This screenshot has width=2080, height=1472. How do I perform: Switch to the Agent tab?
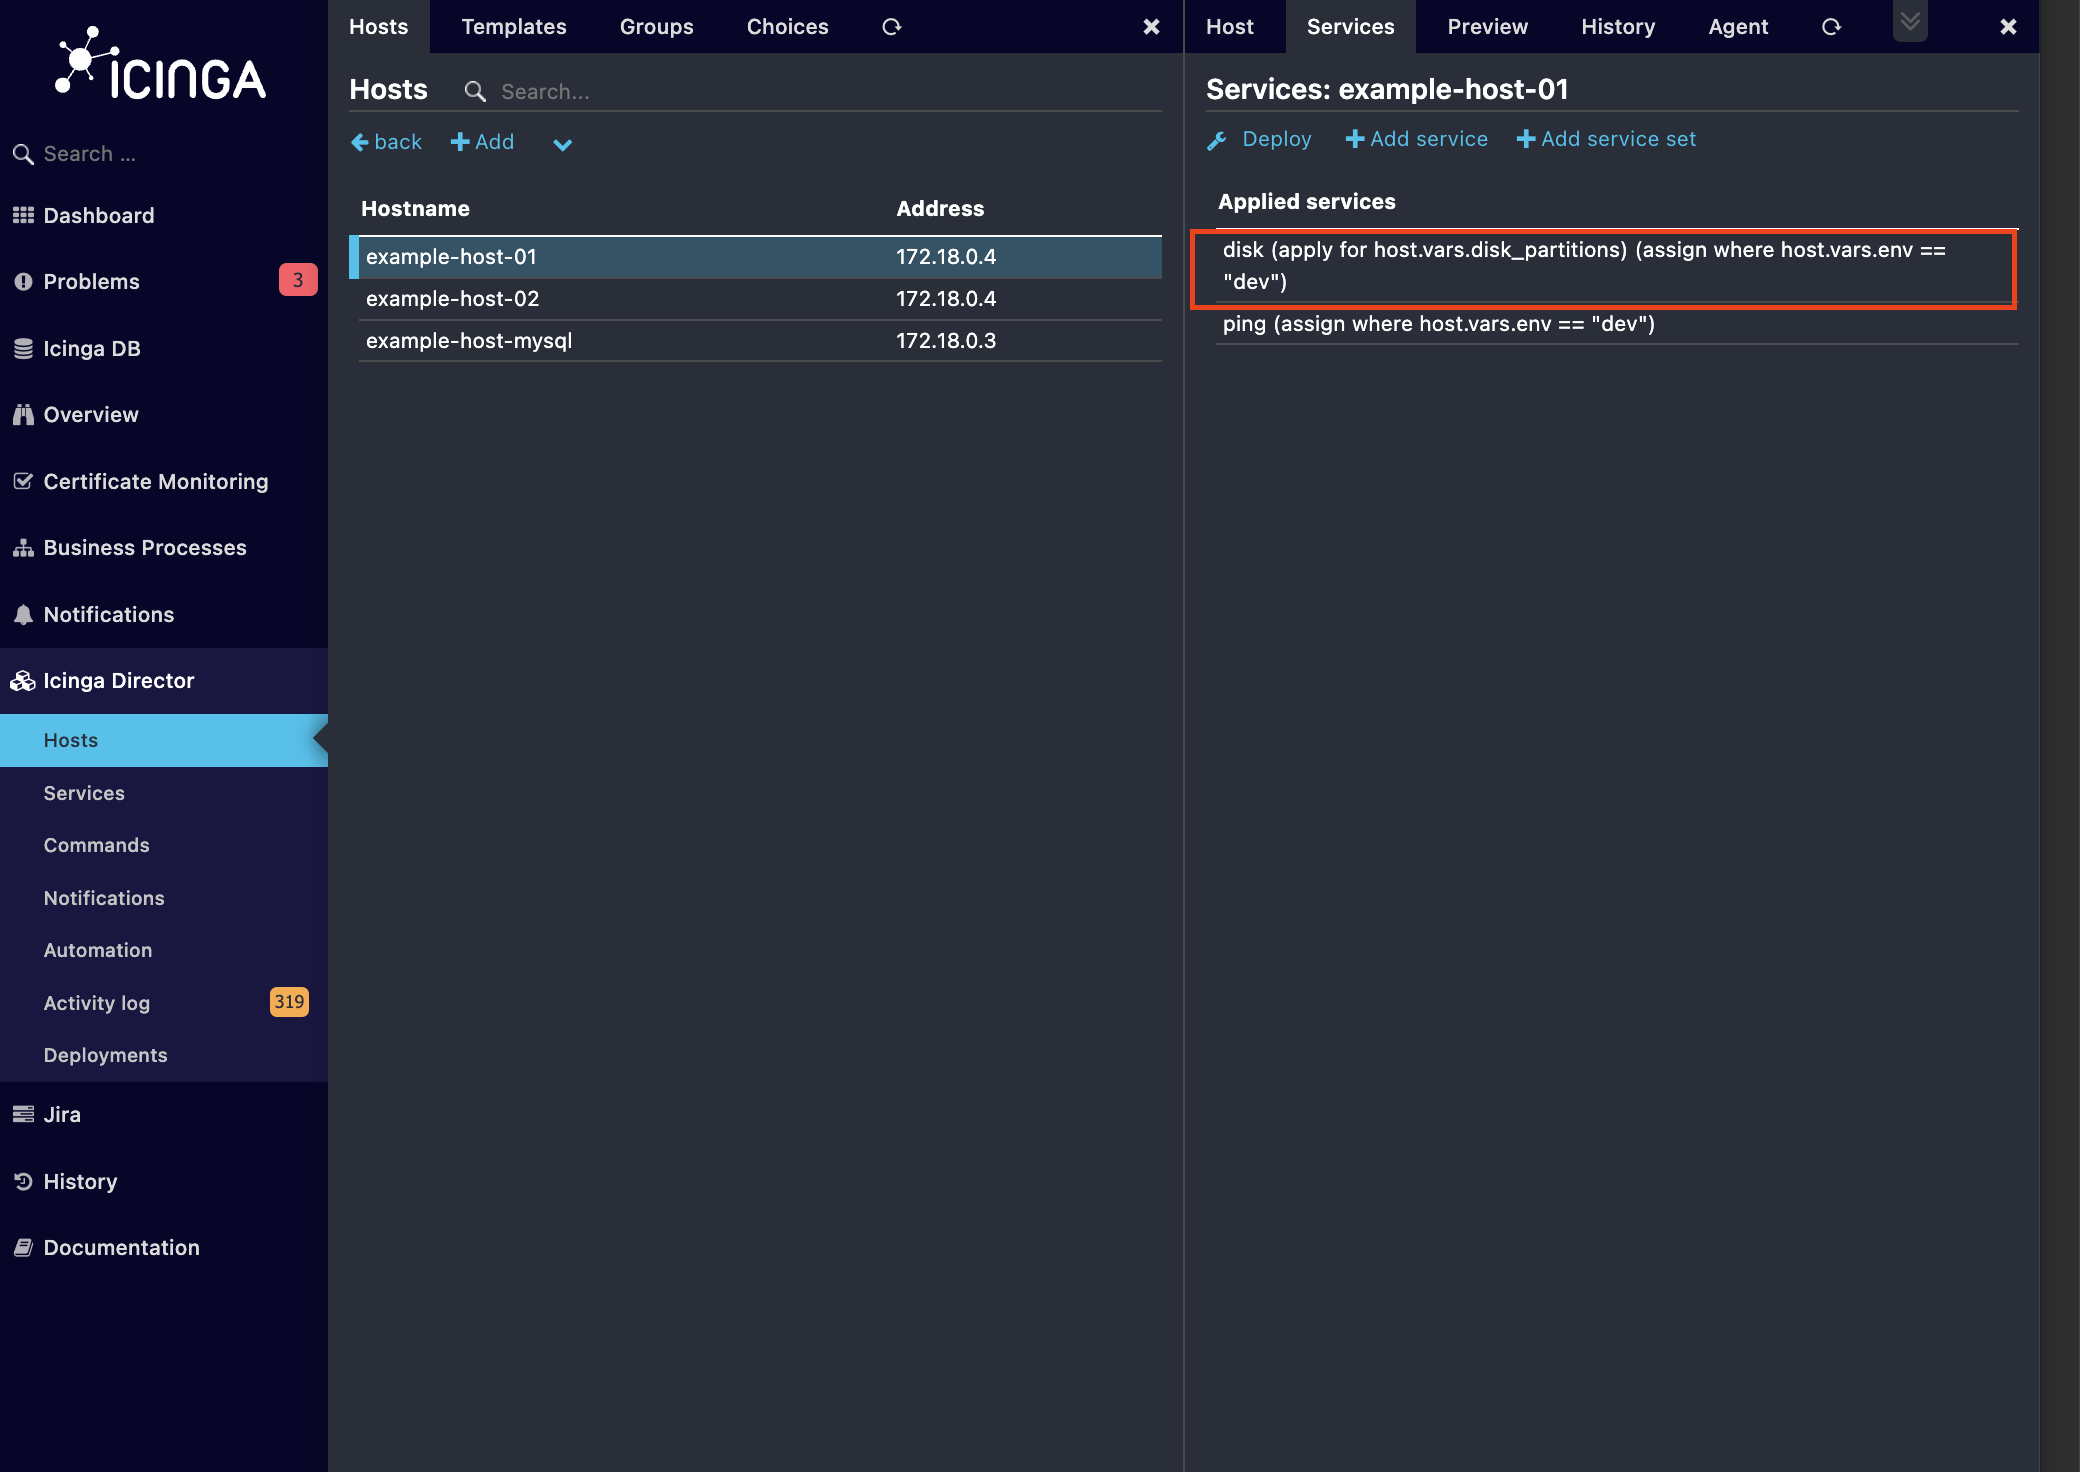(1738, 26)
